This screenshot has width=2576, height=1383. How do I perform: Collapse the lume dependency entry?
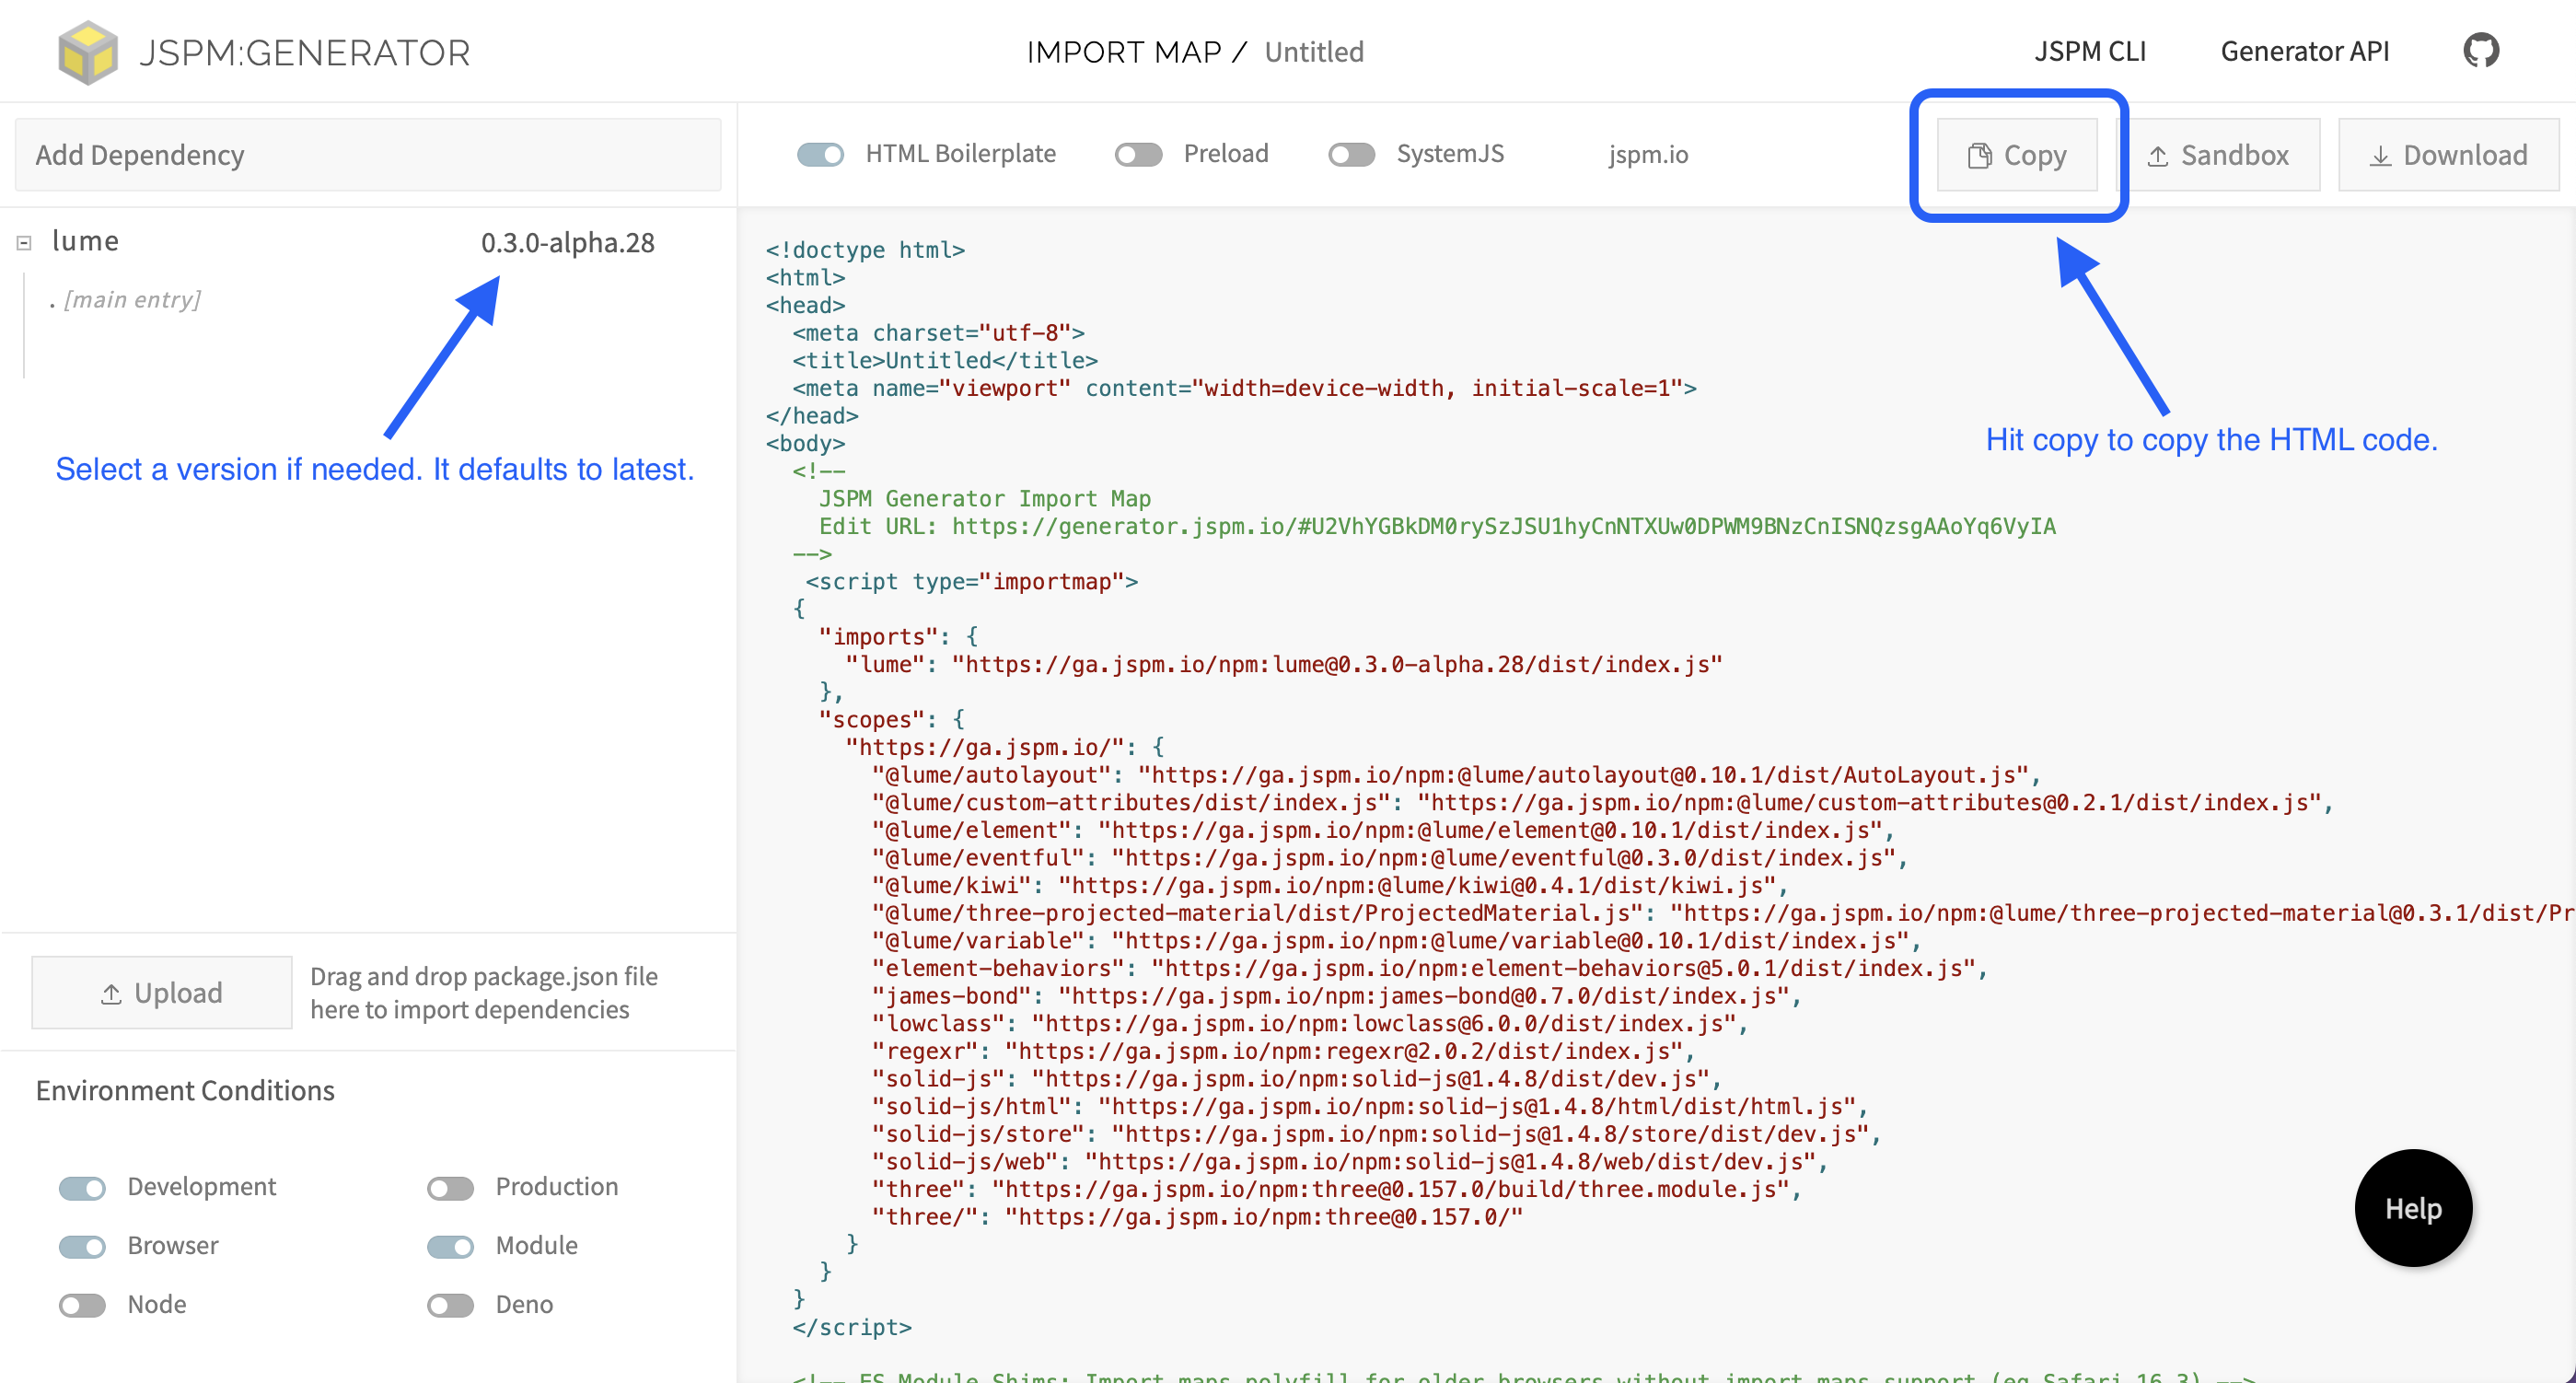[x=23, y=241]
